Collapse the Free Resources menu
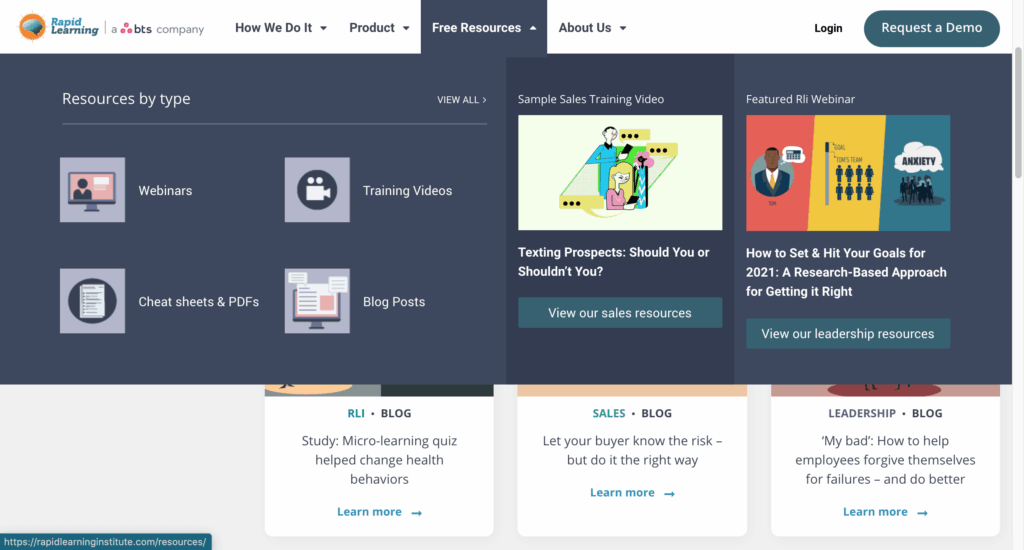 click(484, 28)
